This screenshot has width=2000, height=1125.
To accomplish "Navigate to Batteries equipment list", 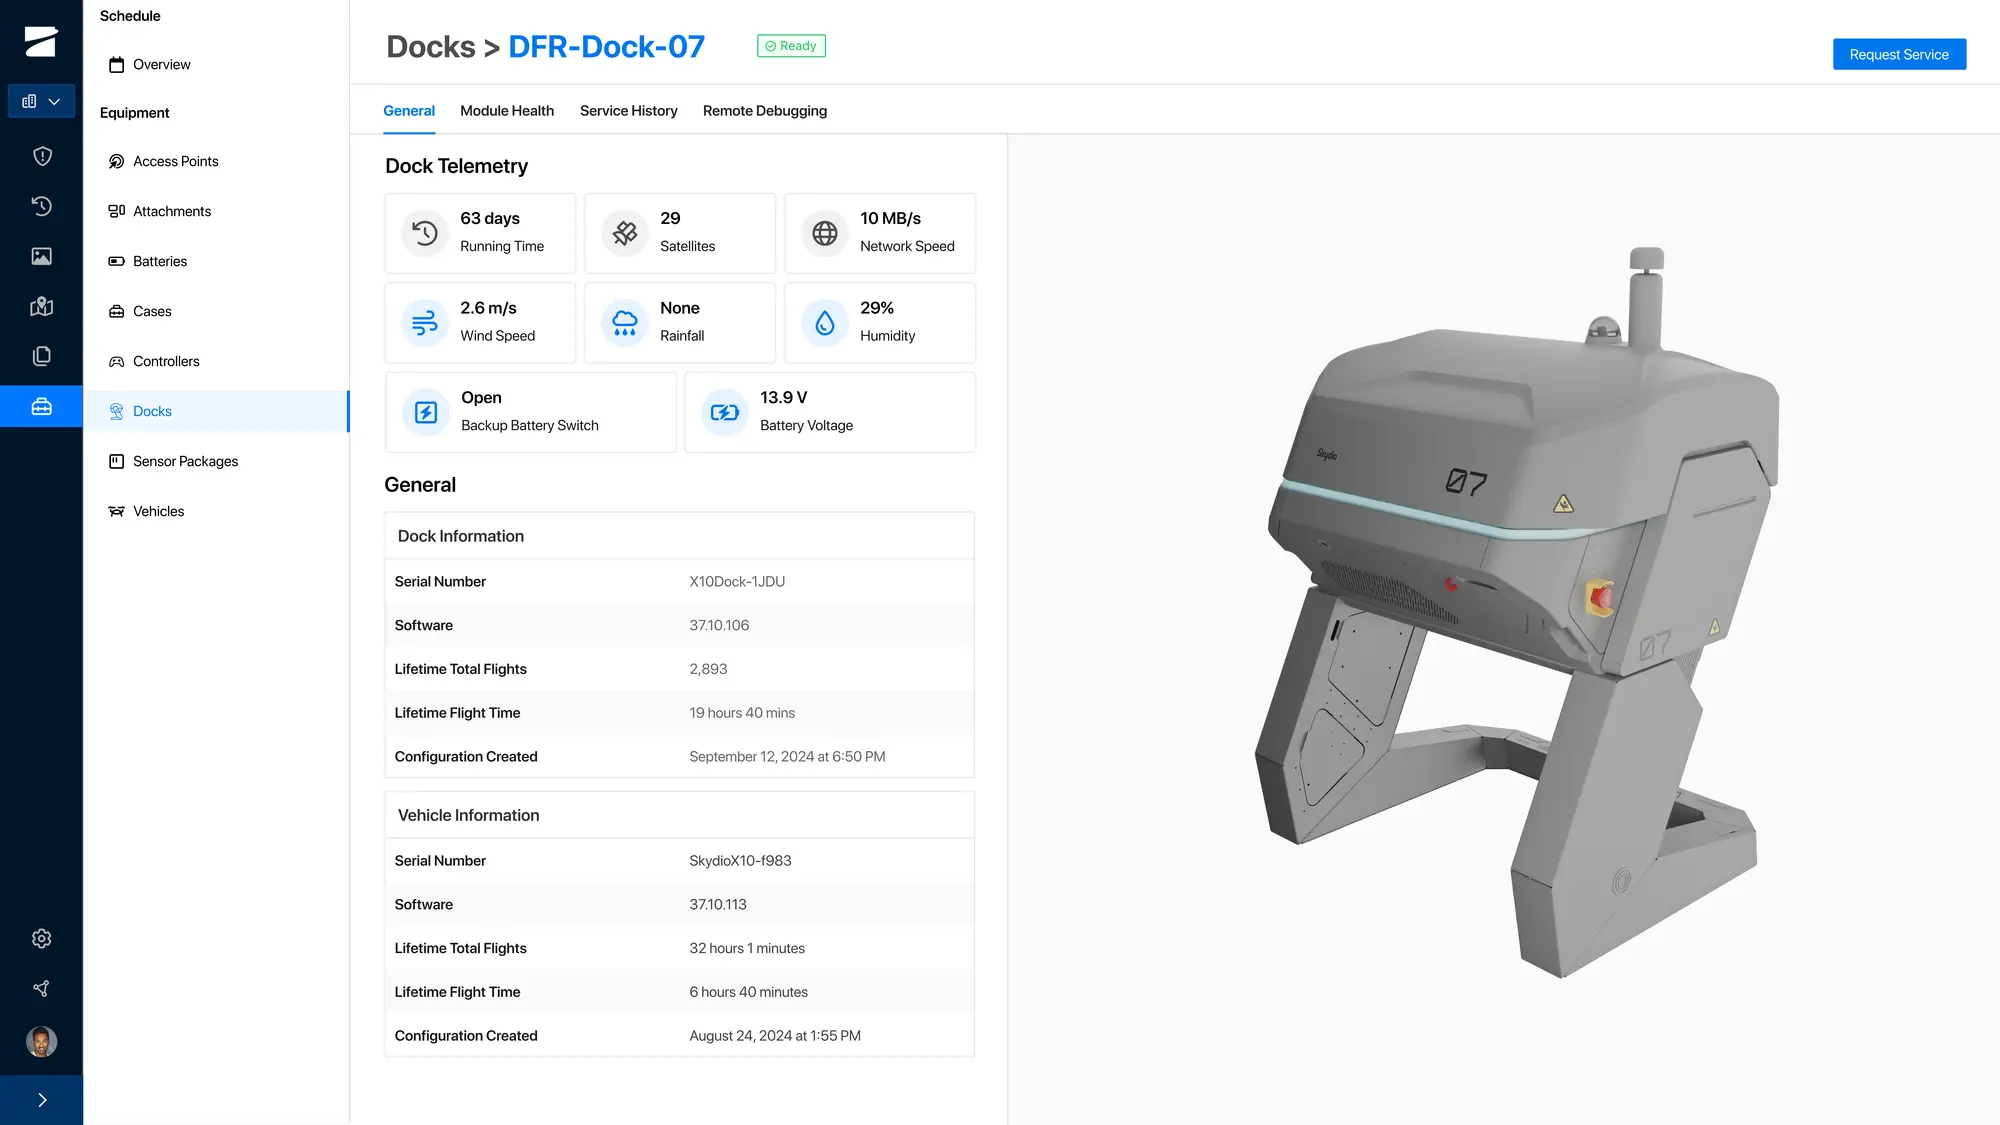I will click(x=159, y=261).
